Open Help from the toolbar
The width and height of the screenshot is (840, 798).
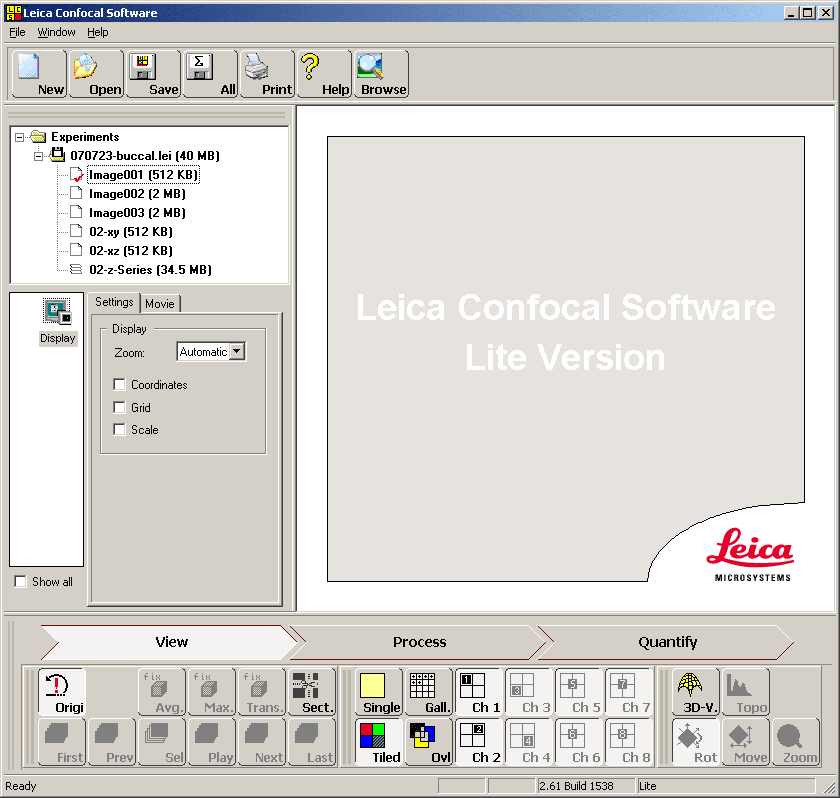[x=324, y=74]
